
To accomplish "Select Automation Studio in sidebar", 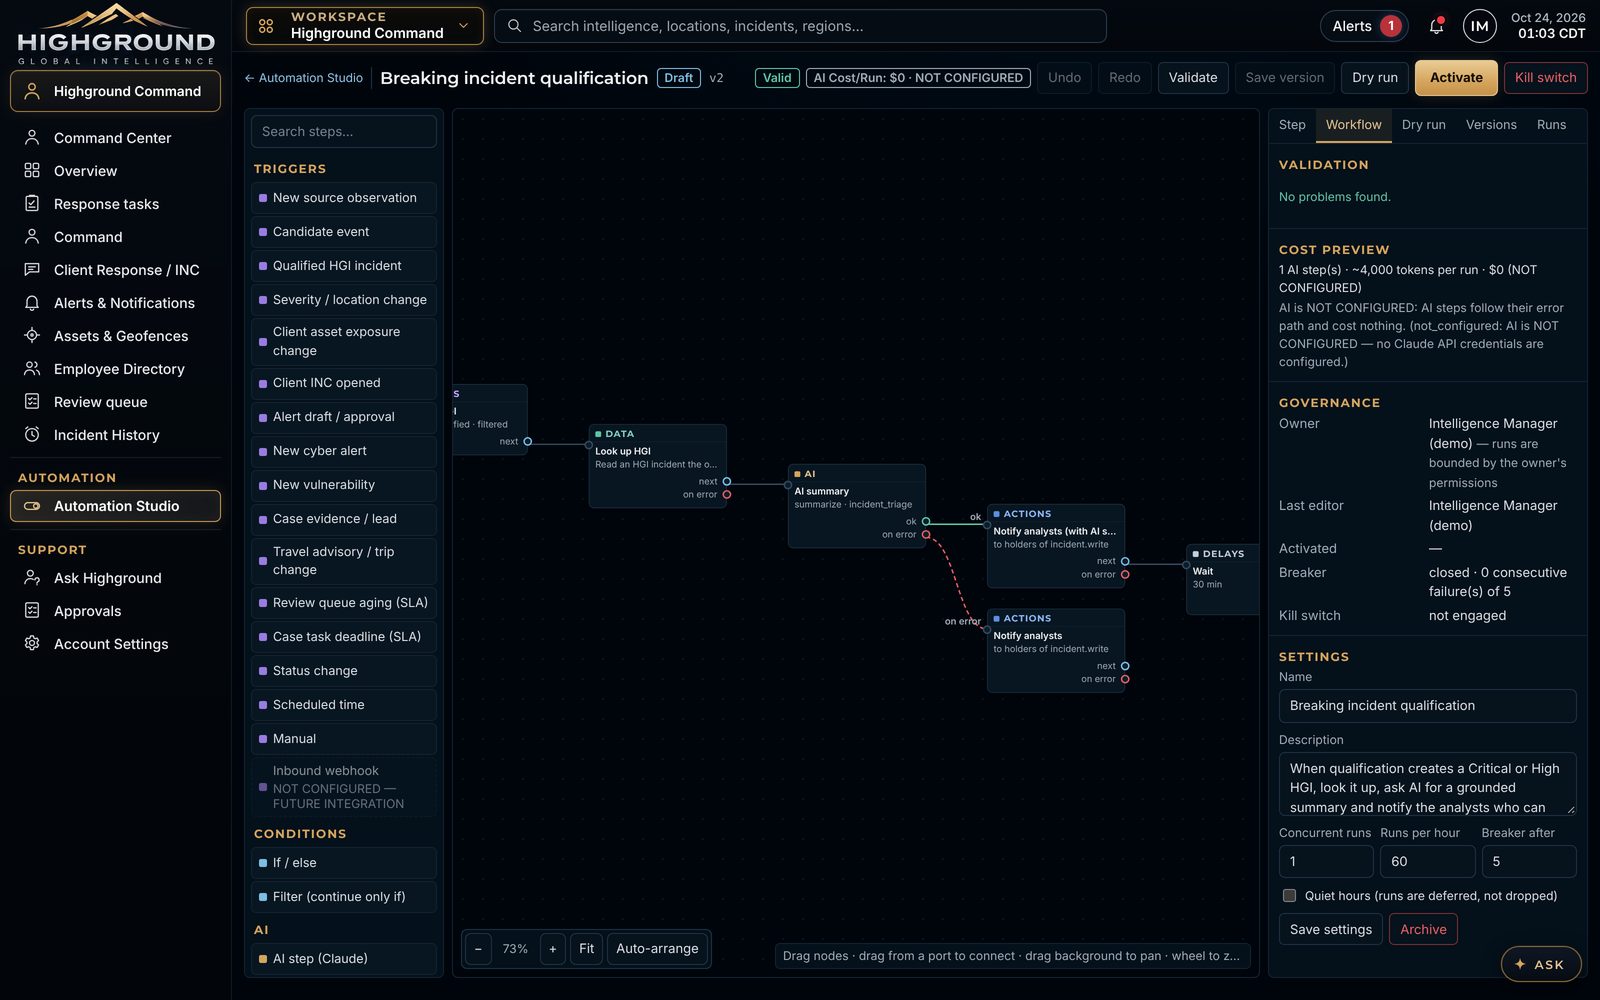I will coord(115,506).
